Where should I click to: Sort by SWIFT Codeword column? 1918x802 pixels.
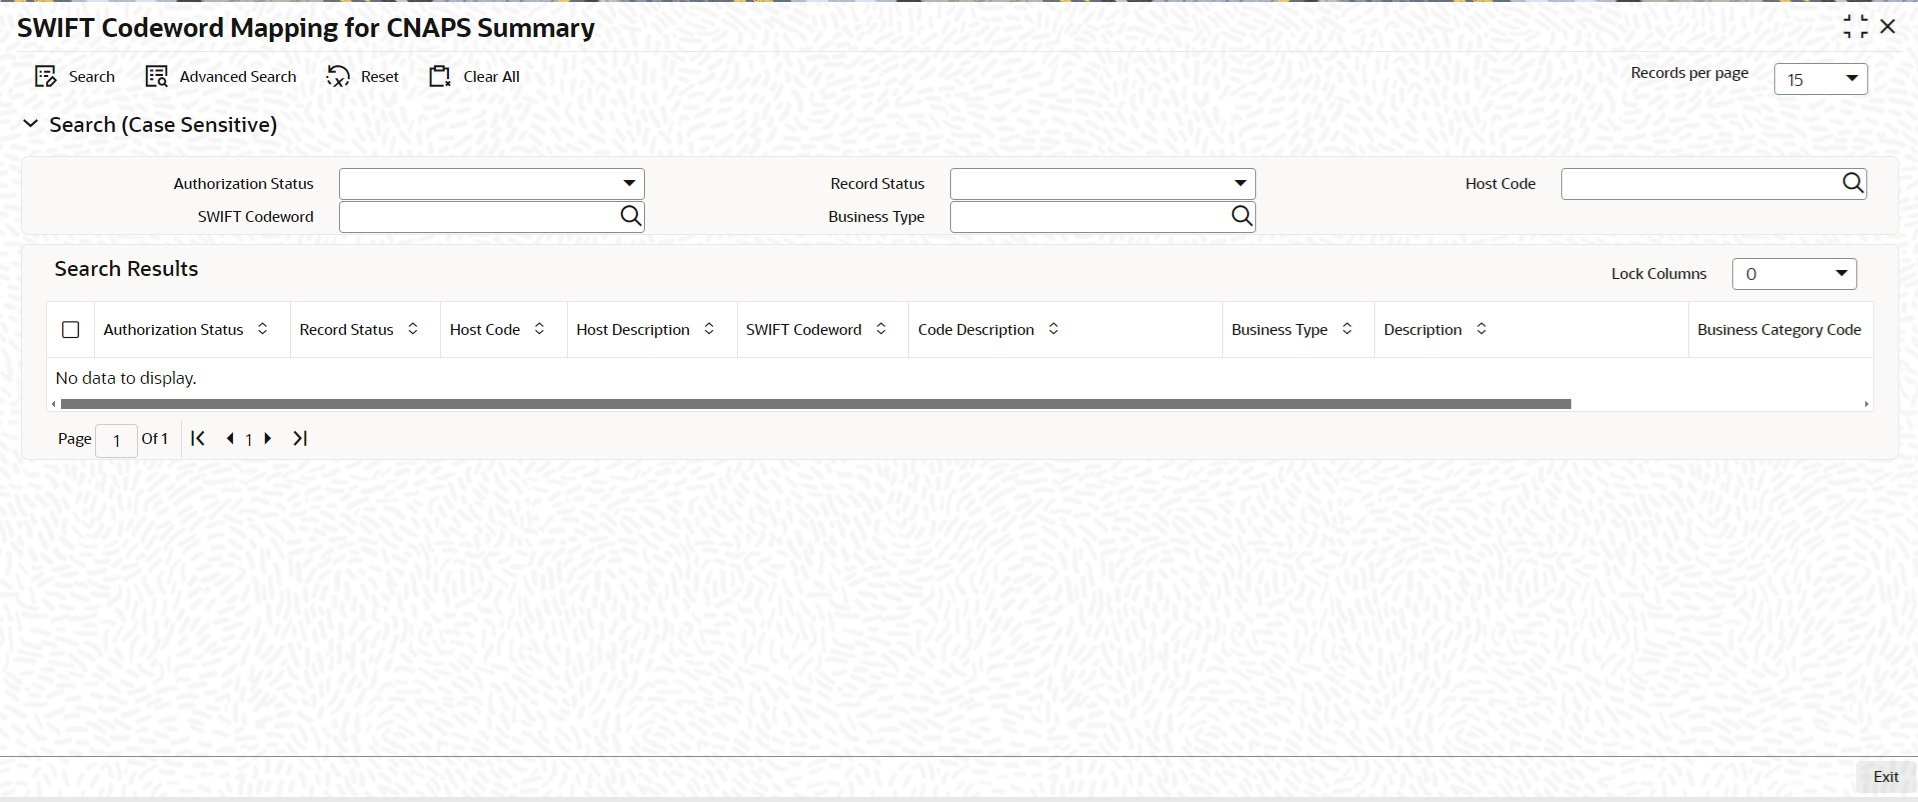coord(881,329)
